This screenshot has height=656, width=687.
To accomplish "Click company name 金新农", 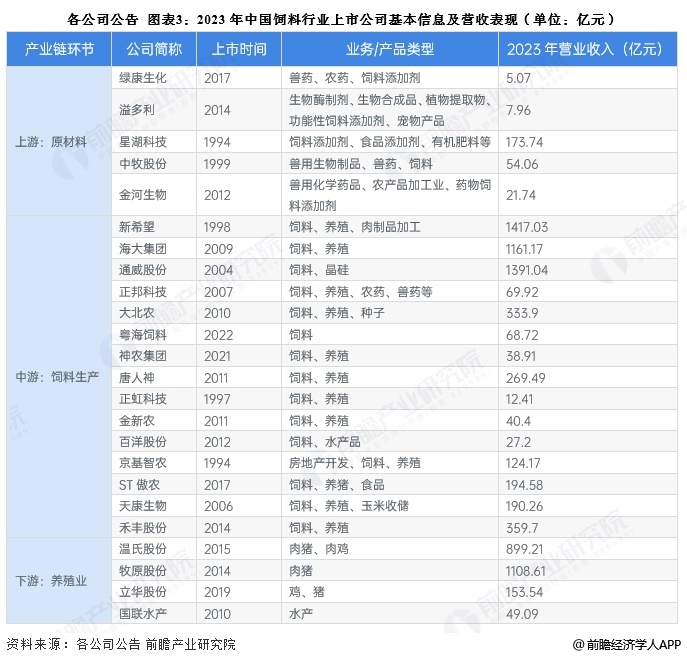I will click(x=137, y=421).
